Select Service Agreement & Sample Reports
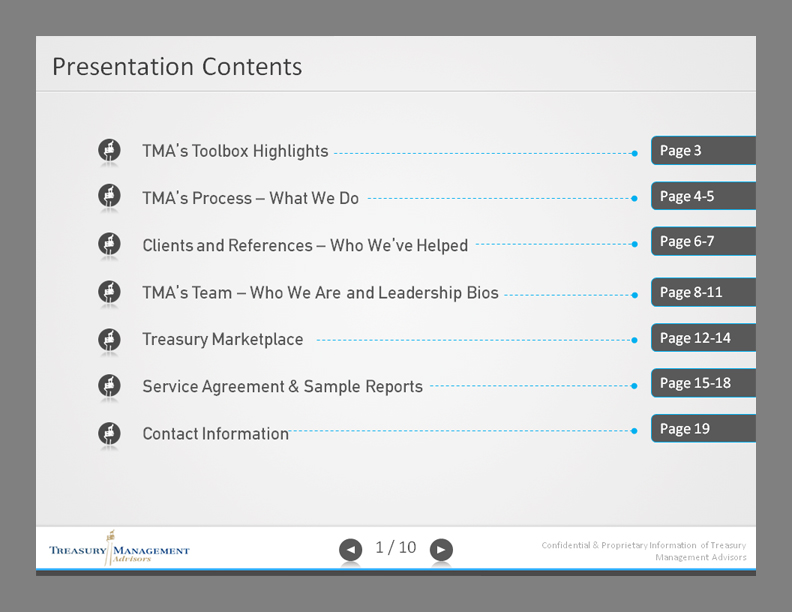 click(x=282, y=386)
